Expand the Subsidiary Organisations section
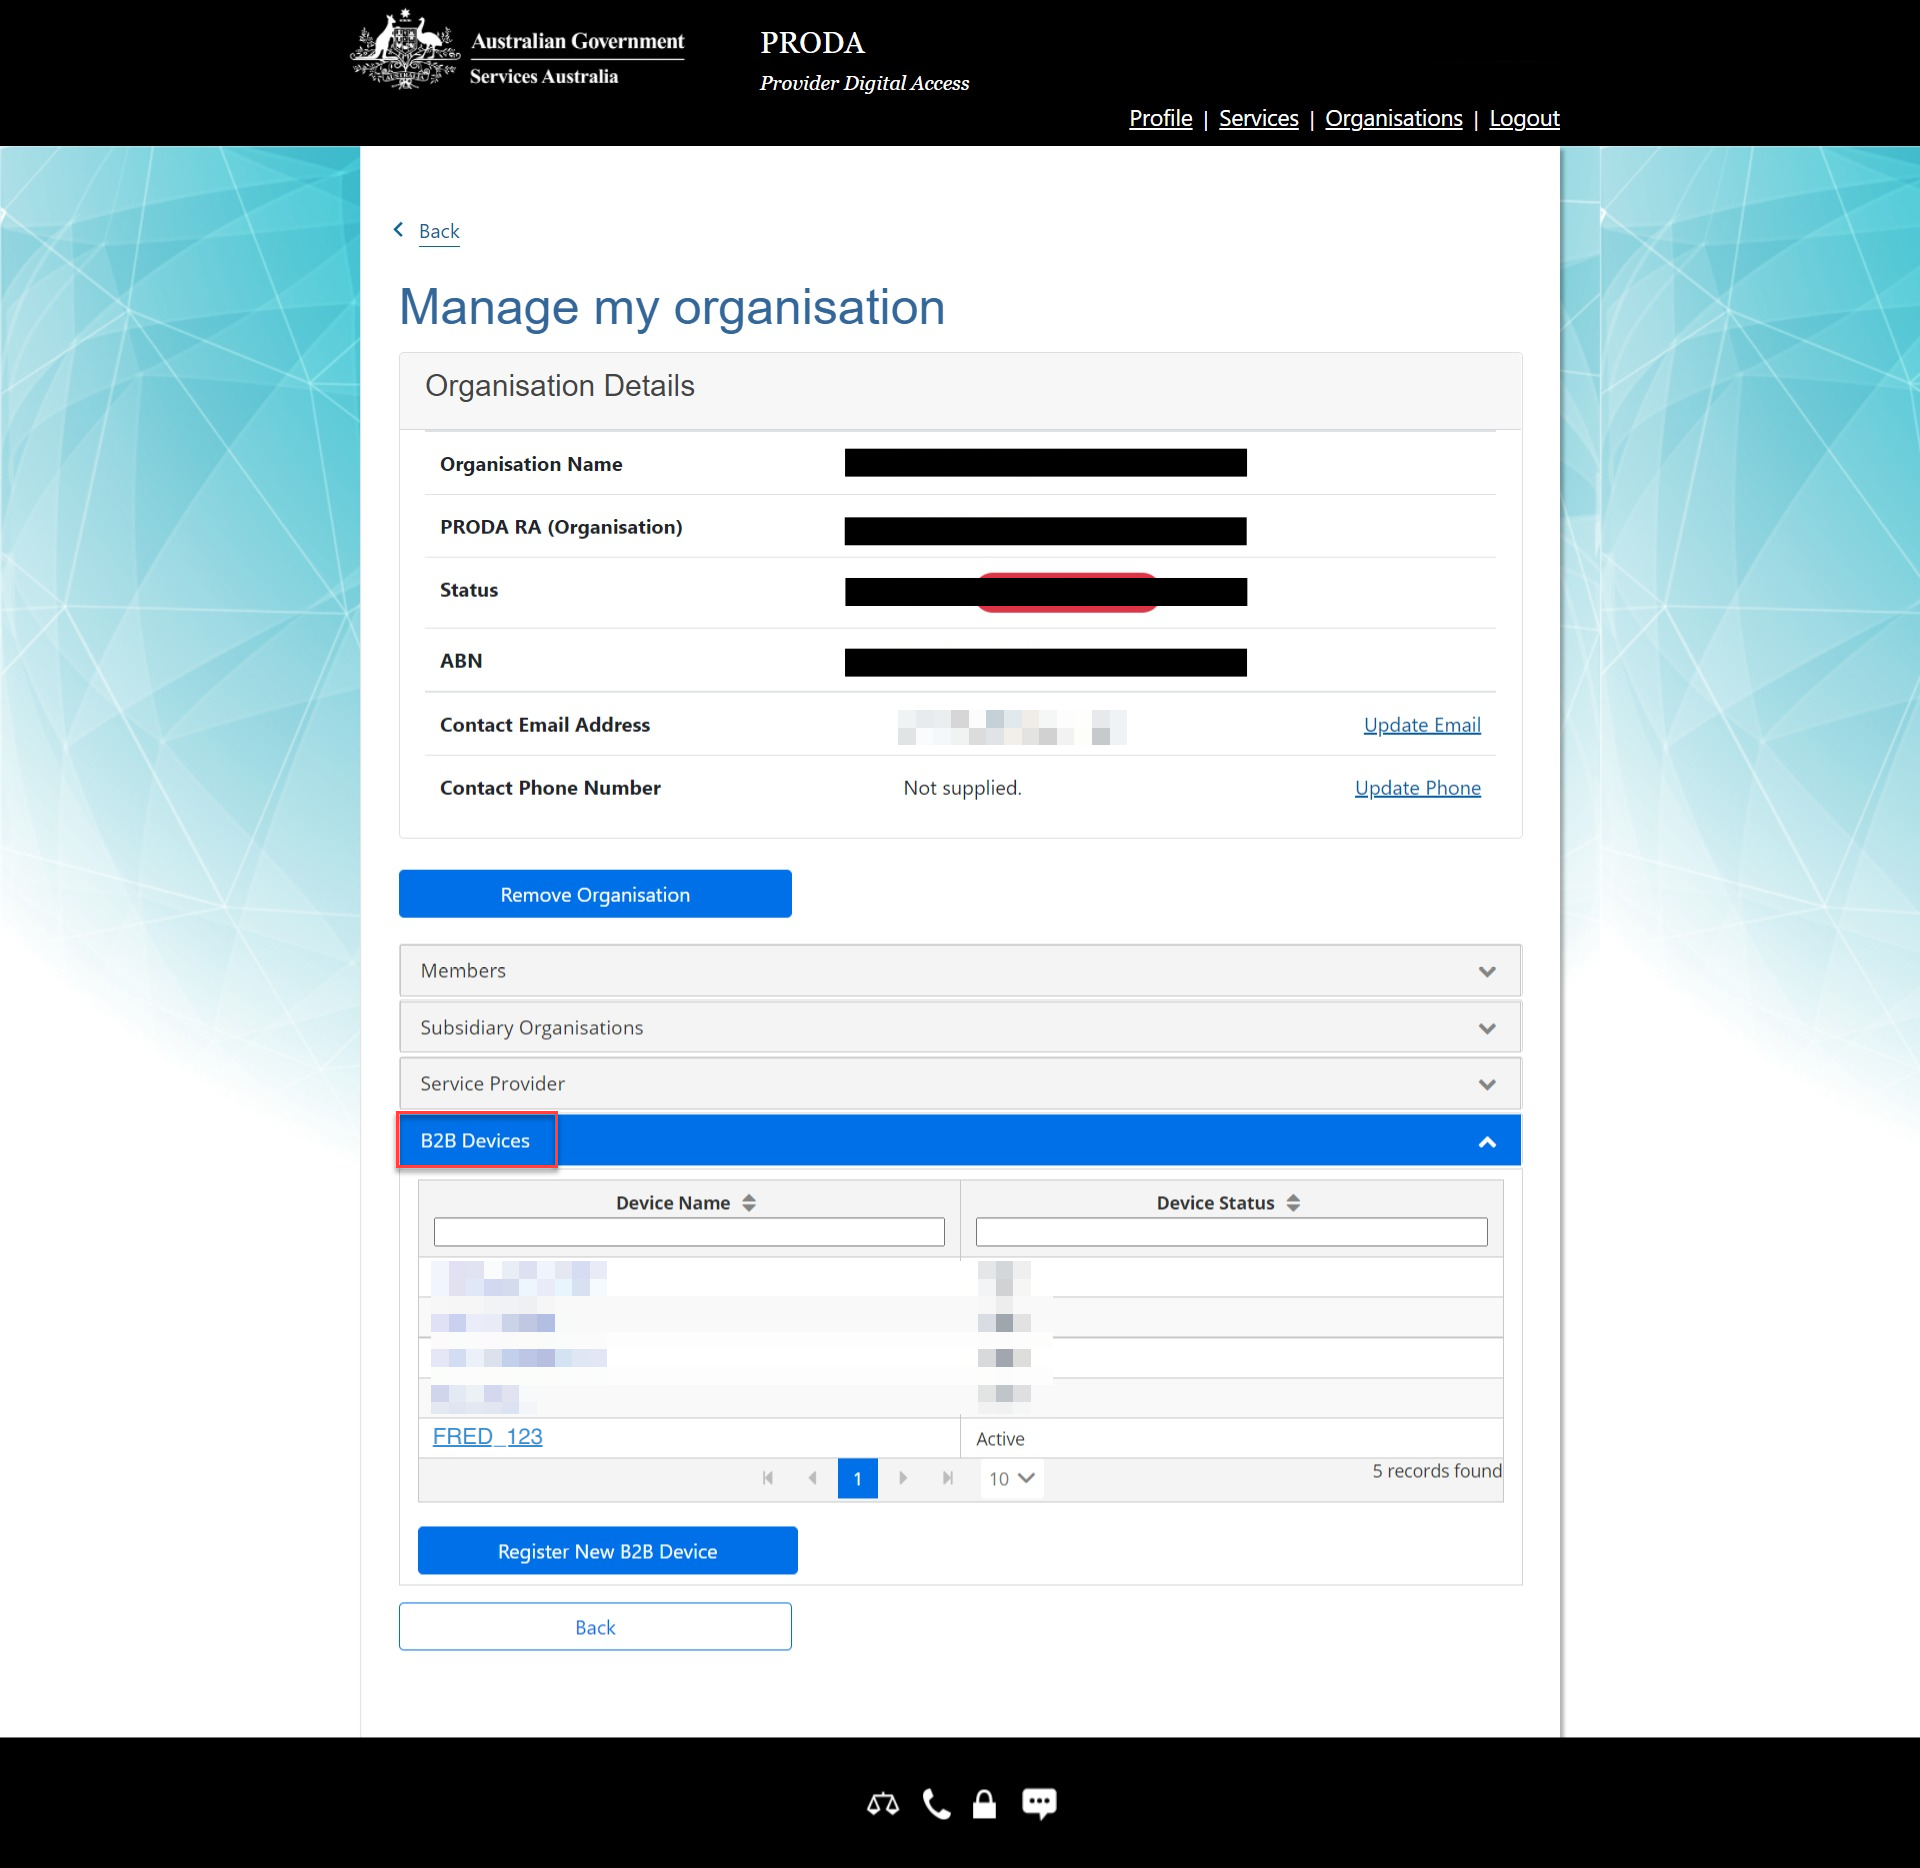Viewport: 1920px width, 1868px height. (x=960, y=1028)
